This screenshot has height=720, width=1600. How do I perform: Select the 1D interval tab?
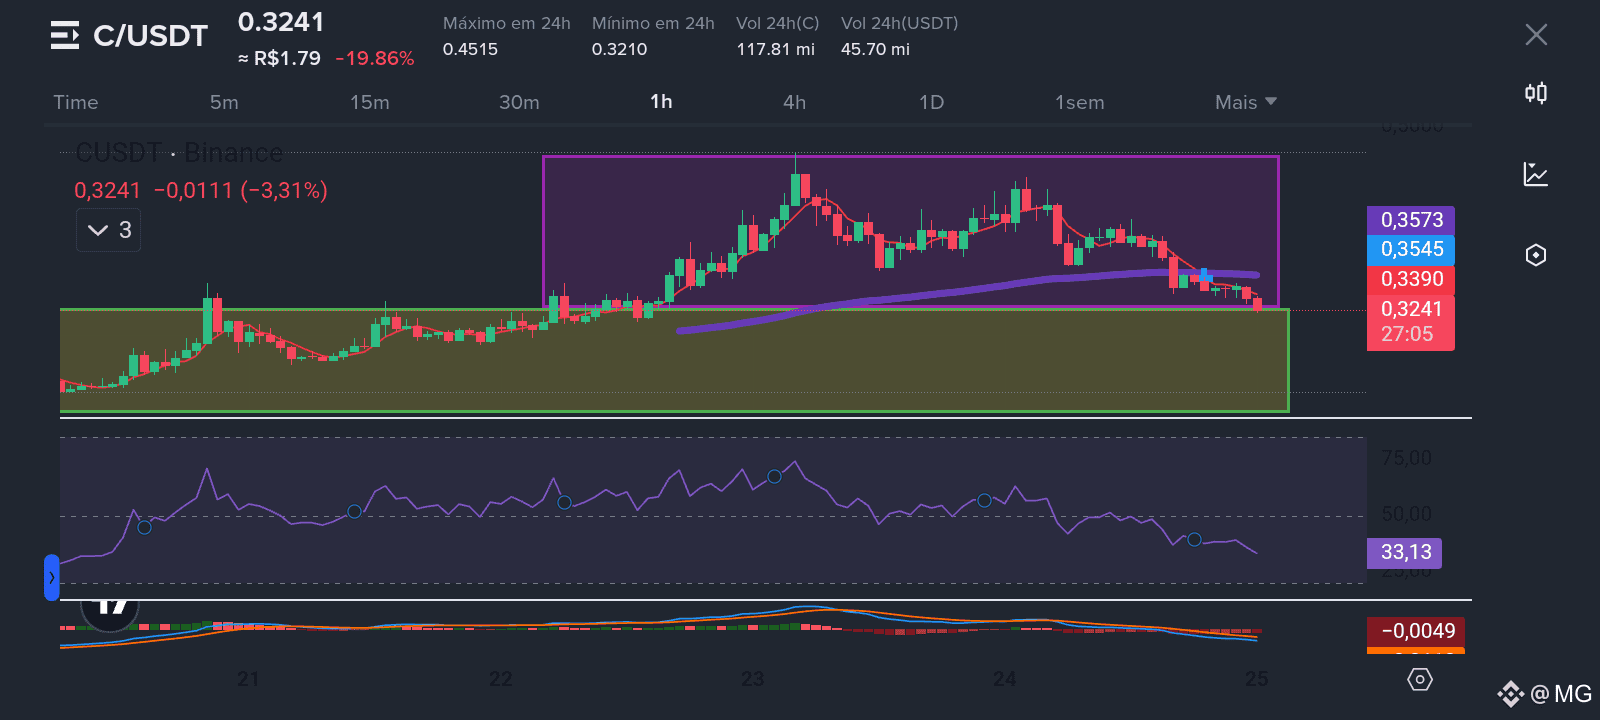[x=931, y=102]
